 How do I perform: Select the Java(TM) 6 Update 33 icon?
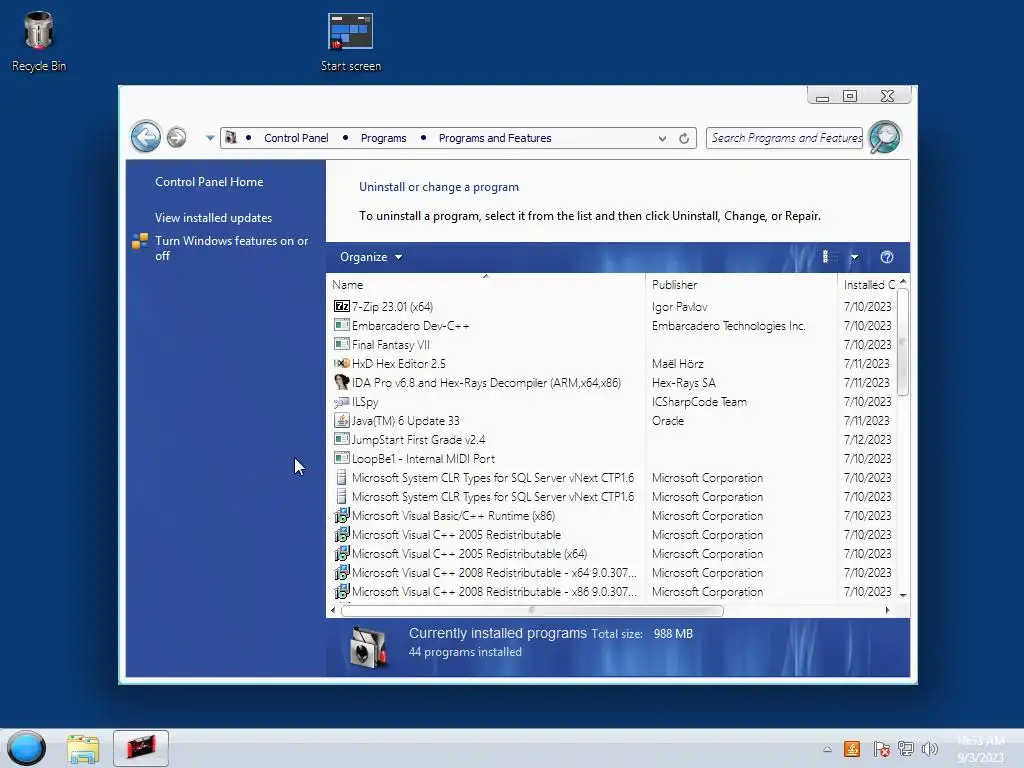coord(342,421)
